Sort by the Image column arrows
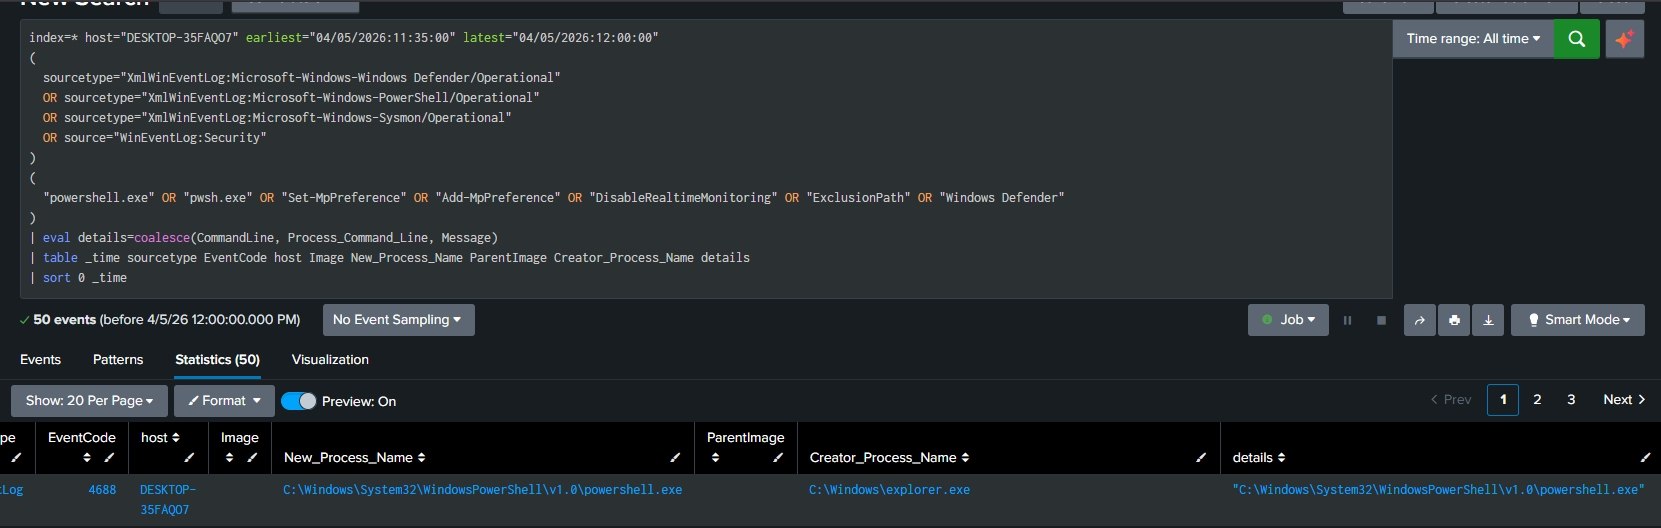This screenshot has width=1661, height=528. point(229,457)
